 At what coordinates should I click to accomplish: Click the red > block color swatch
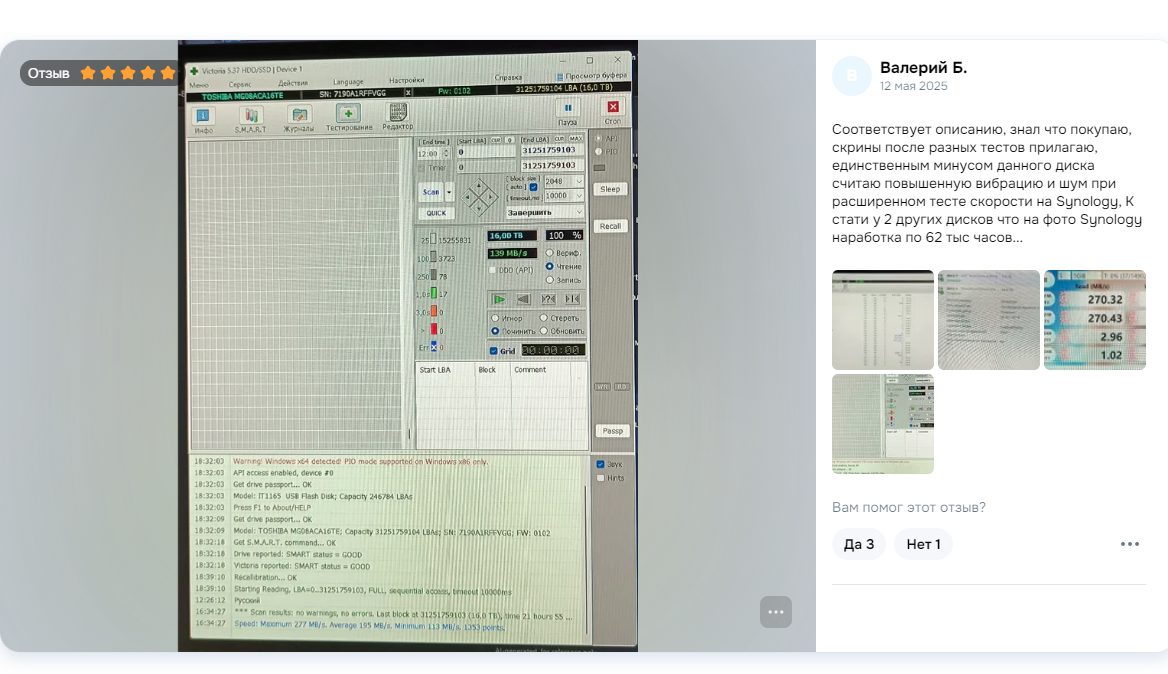coord(434,329)
